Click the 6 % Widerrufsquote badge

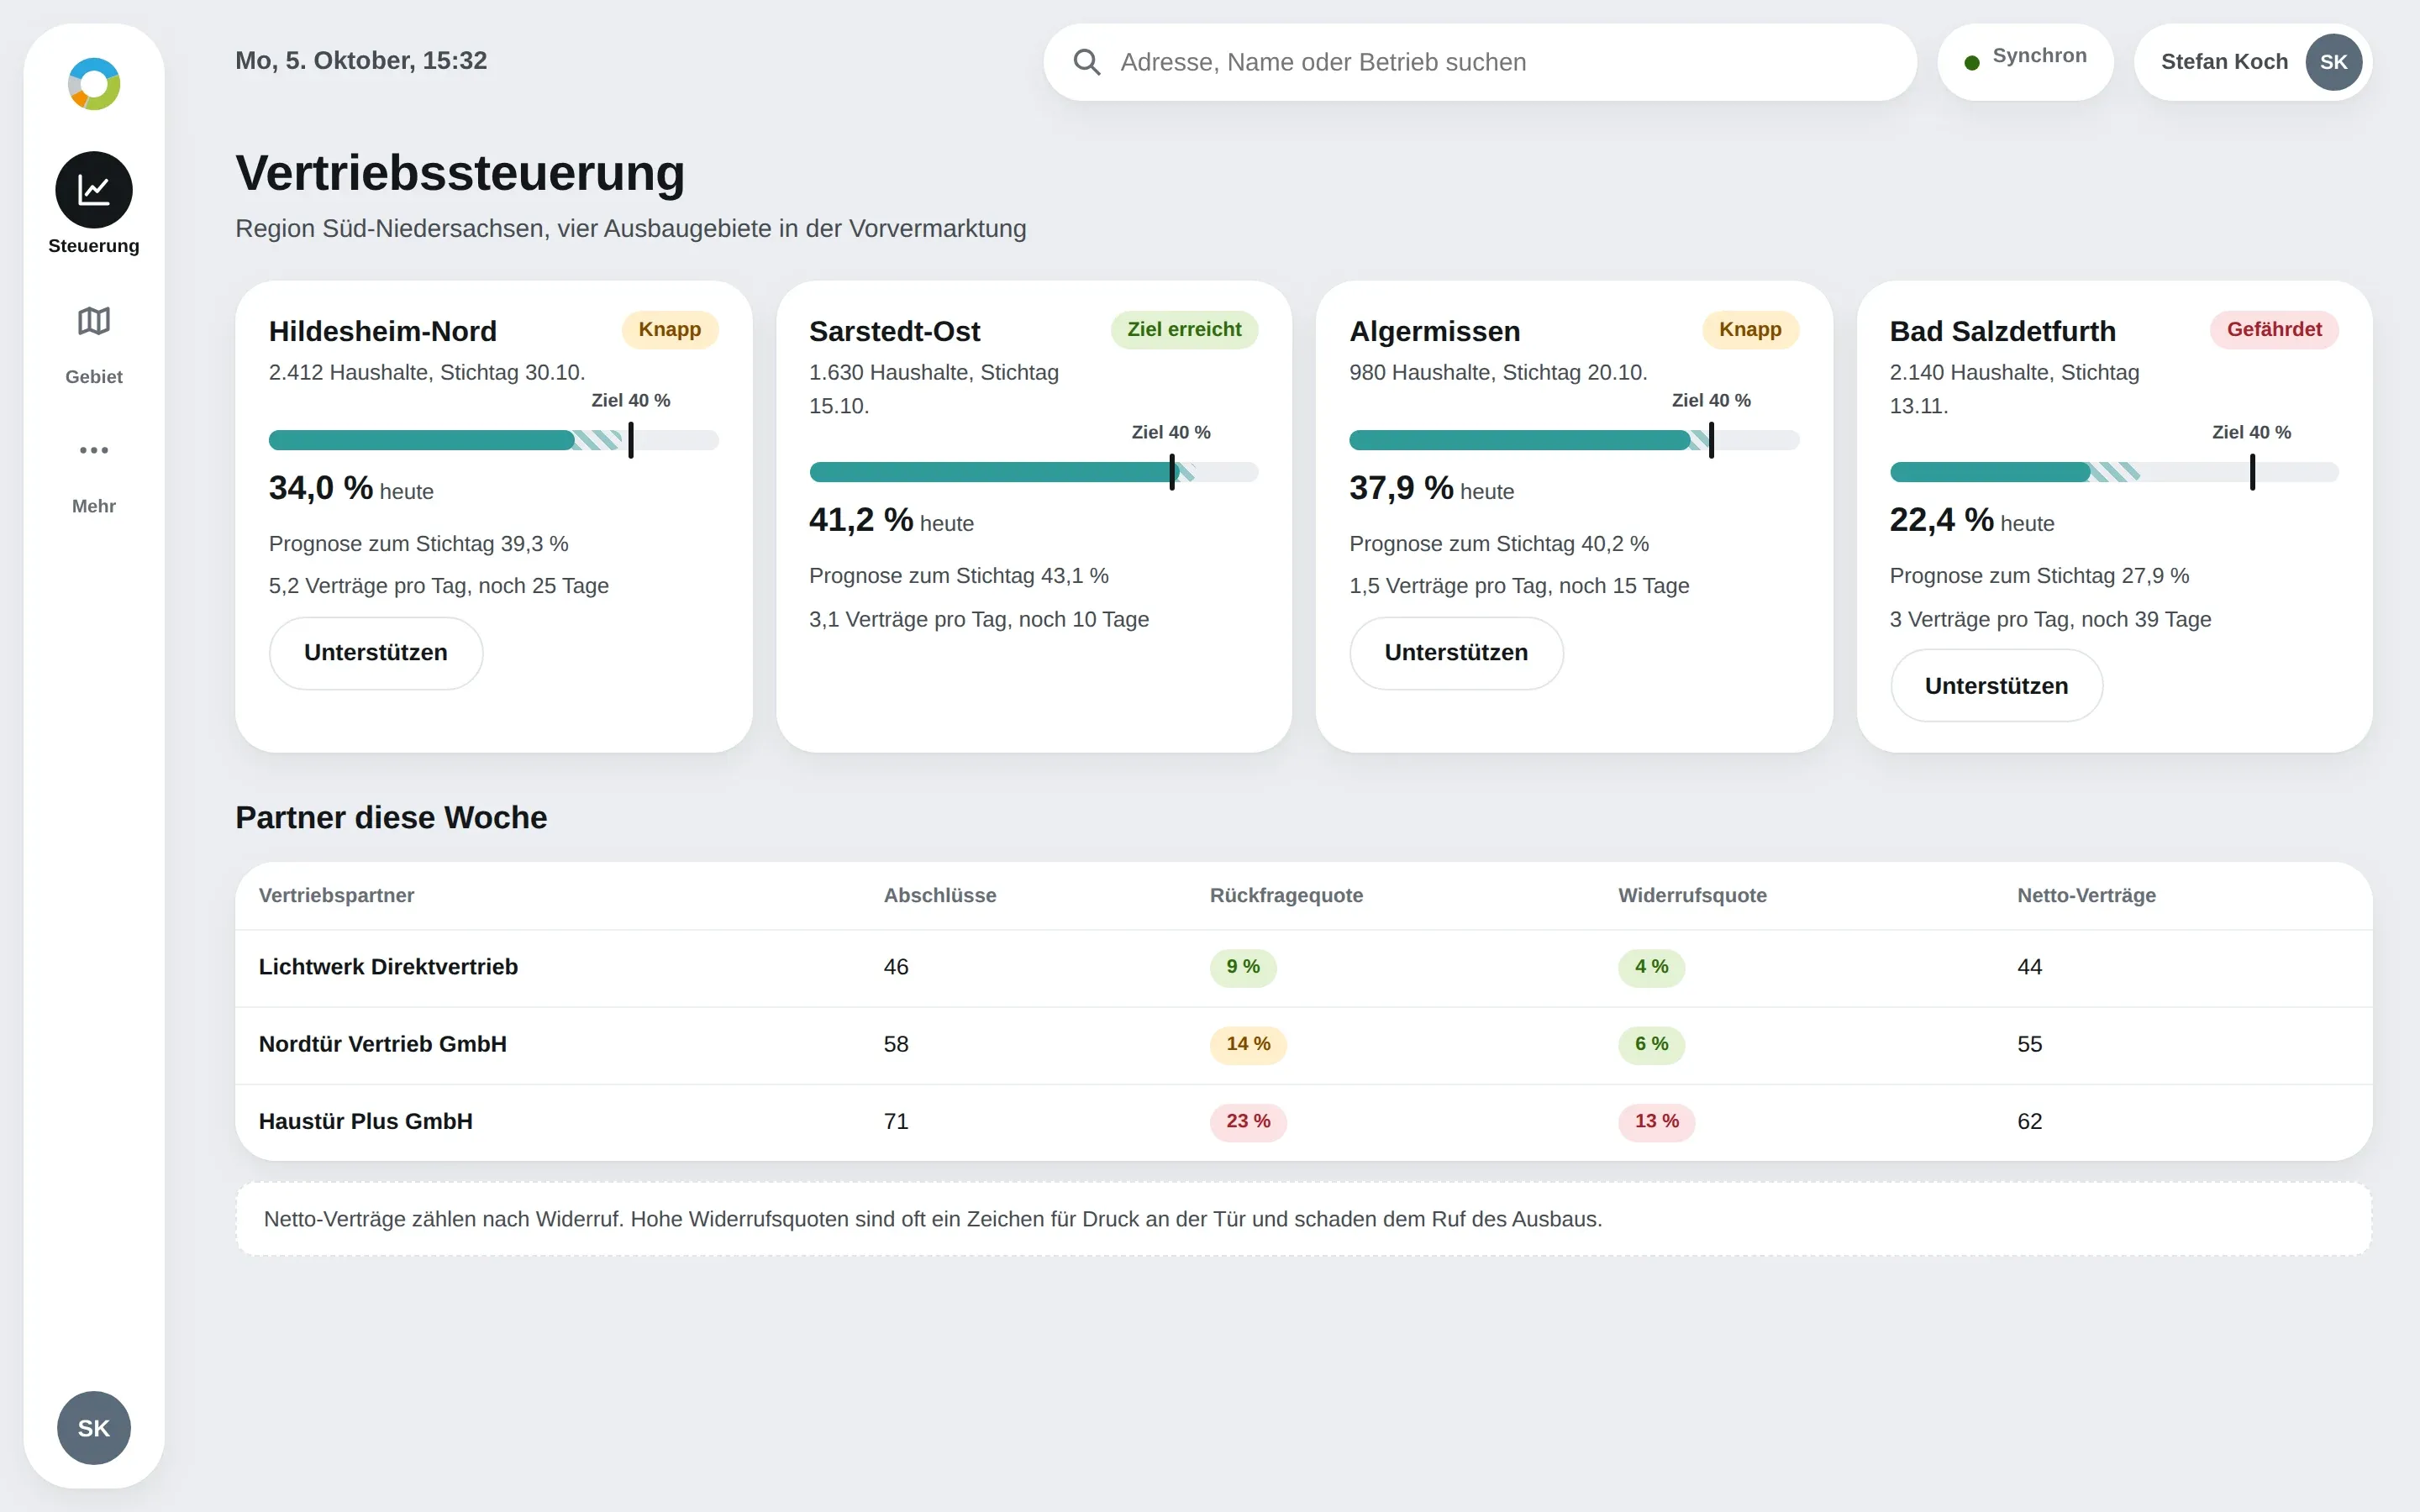(1651, 1045)
